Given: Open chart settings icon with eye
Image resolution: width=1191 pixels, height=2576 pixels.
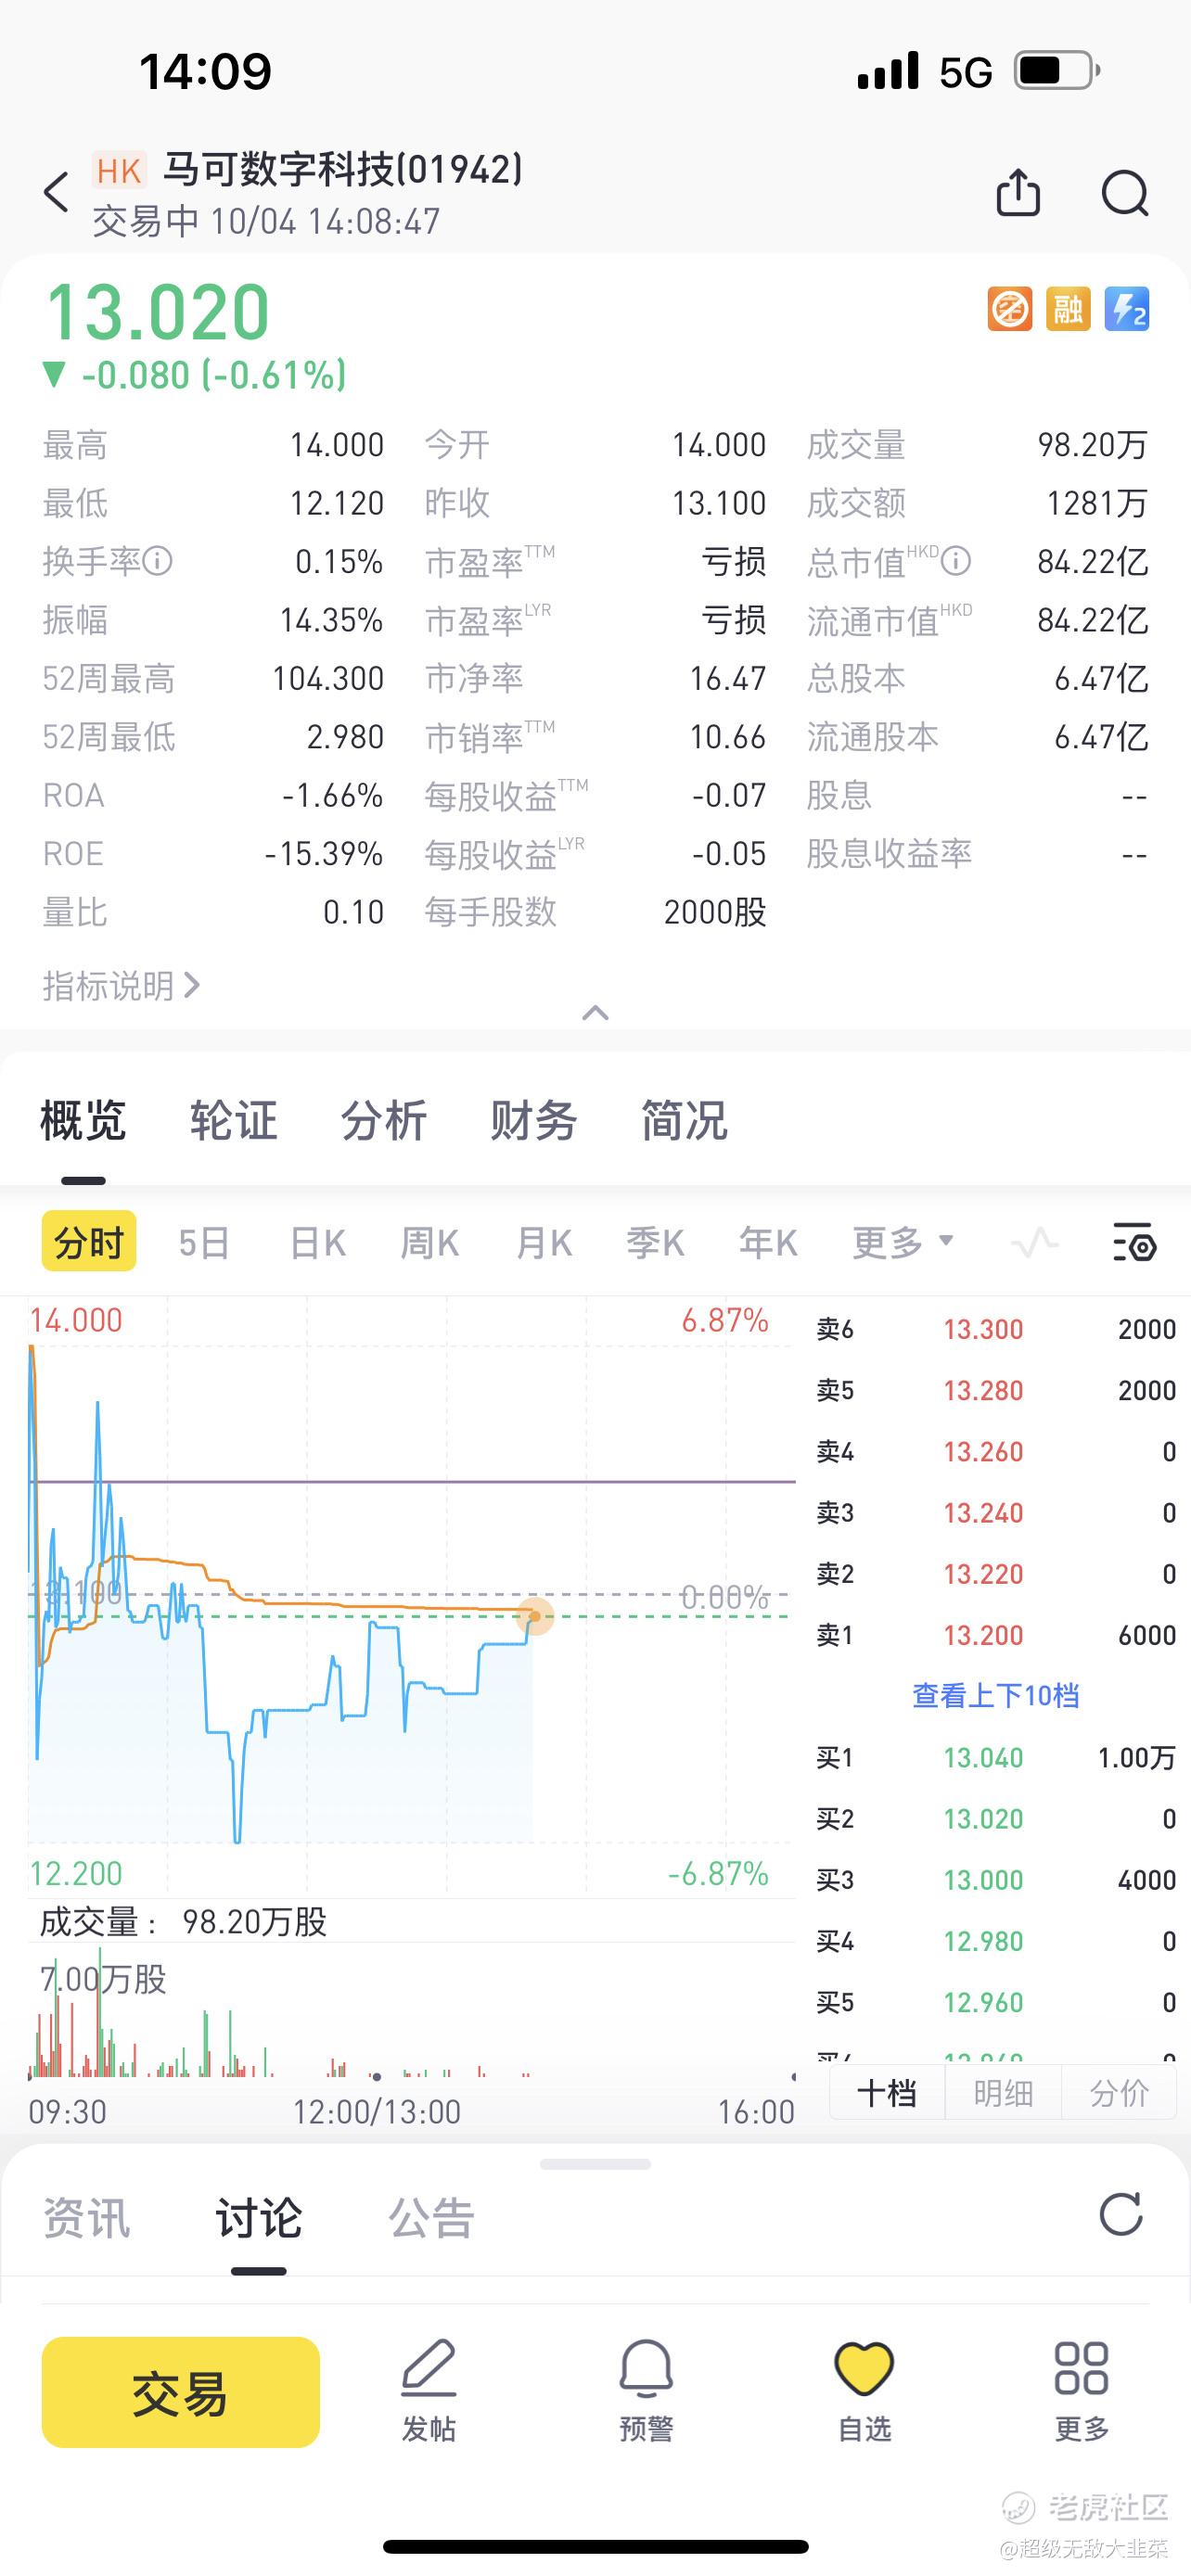Looking at the screenshot, I should (x=1135, y=1242).
